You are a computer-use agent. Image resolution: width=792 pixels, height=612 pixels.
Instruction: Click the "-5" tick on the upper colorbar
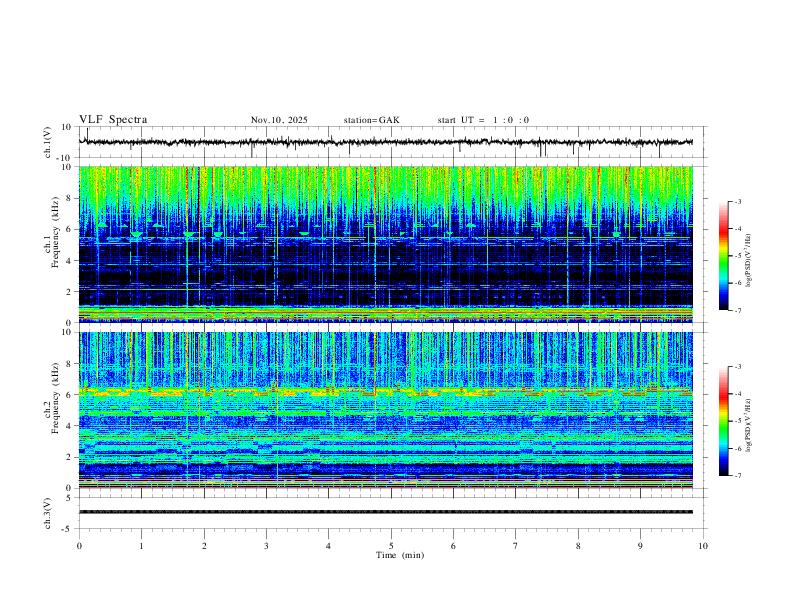[x=738, y=256]
